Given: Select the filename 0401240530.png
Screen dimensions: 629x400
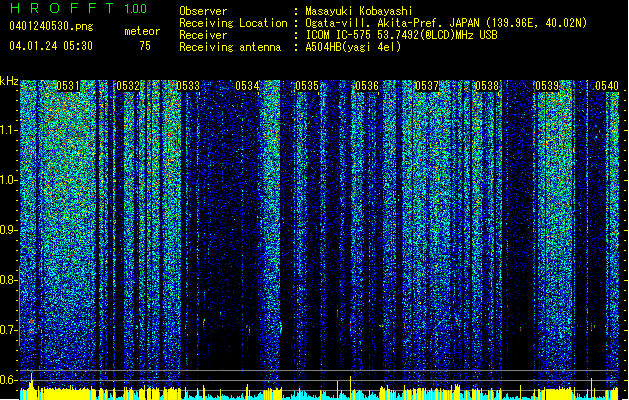Looking at the screenshot, I should (51, 26).
